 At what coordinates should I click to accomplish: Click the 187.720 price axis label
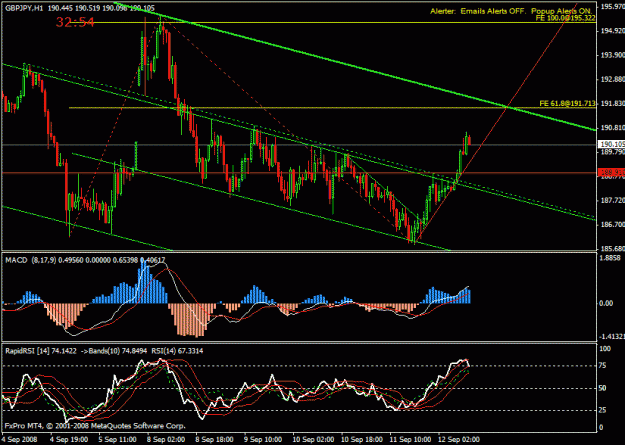coord(613,200)
